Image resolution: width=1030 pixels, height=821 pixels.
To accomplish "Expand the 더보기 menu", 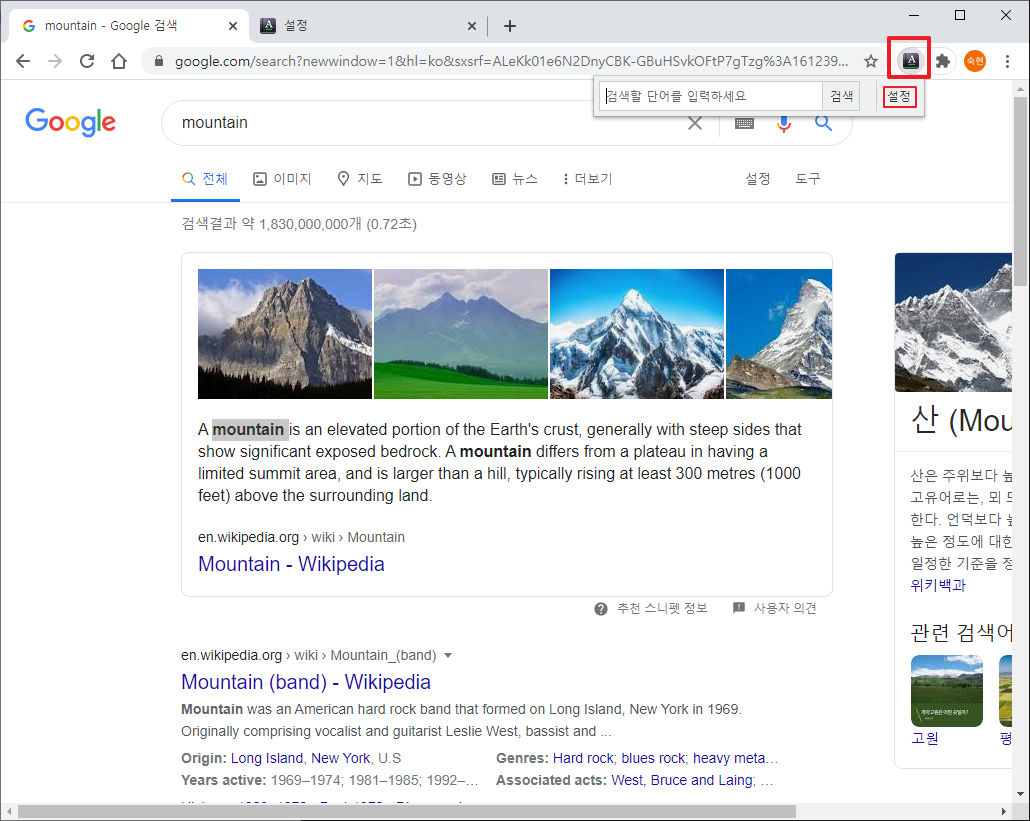I will coord(587,179).
